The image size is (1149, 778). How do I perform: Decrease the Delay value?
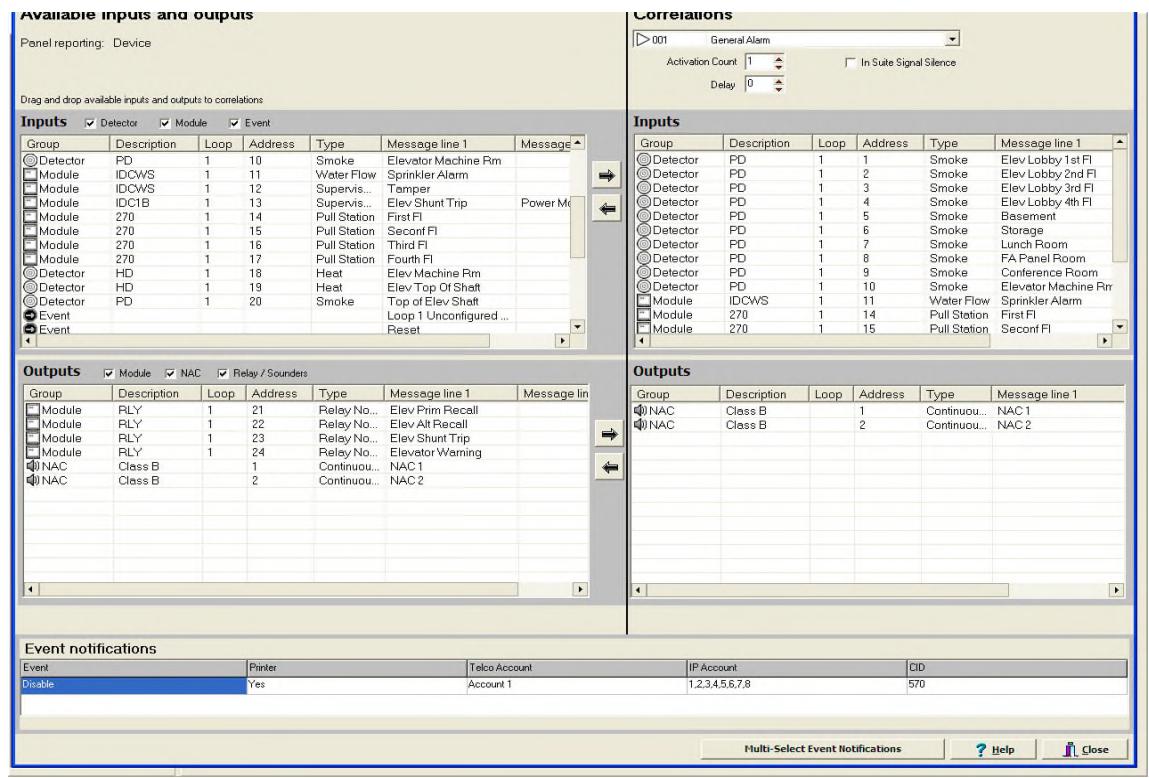[x=778, y=89]
